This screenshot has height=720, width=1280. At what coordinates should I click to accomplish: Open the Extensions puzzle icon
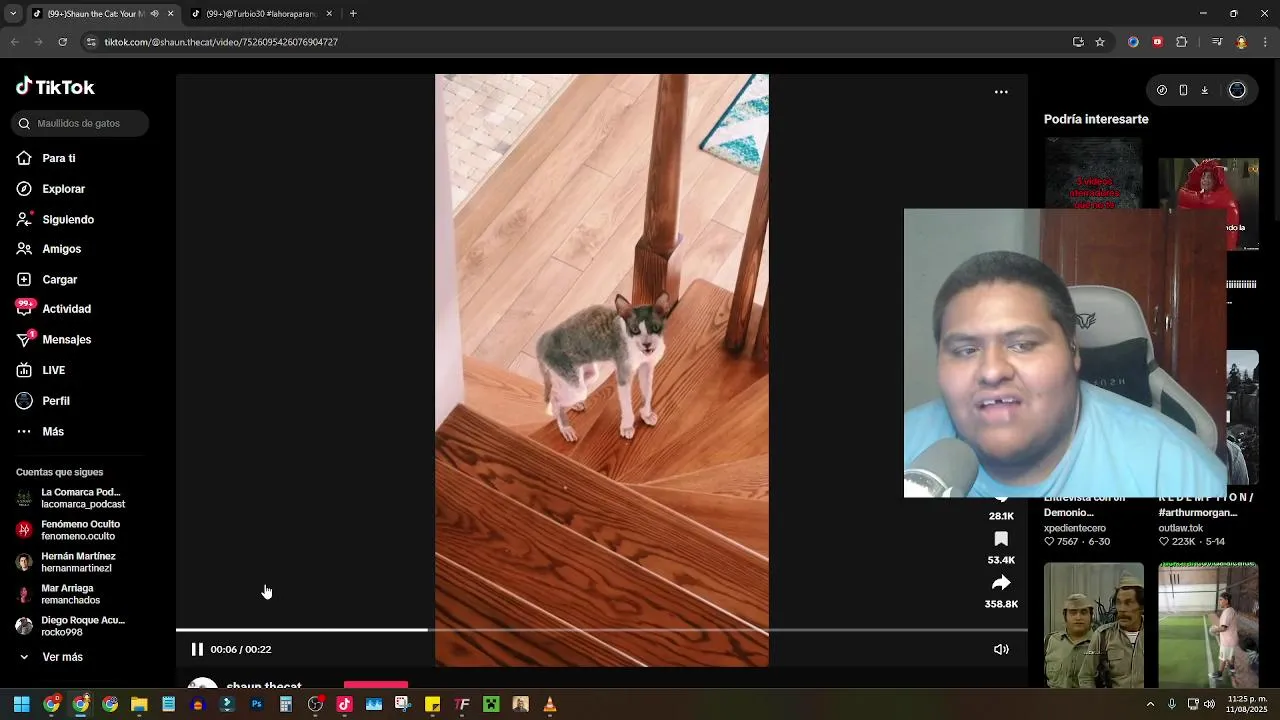click(1181, 42)
